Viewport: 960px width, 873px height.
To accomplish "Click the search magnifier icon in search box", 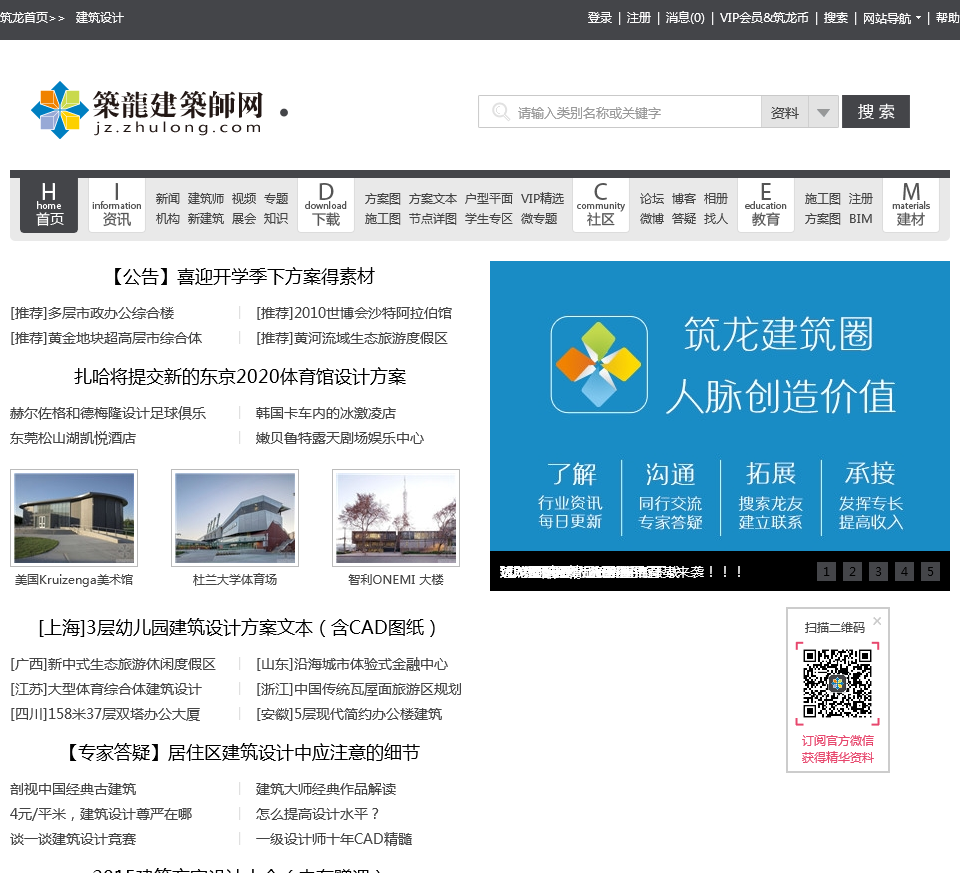I will click(500, 112).
